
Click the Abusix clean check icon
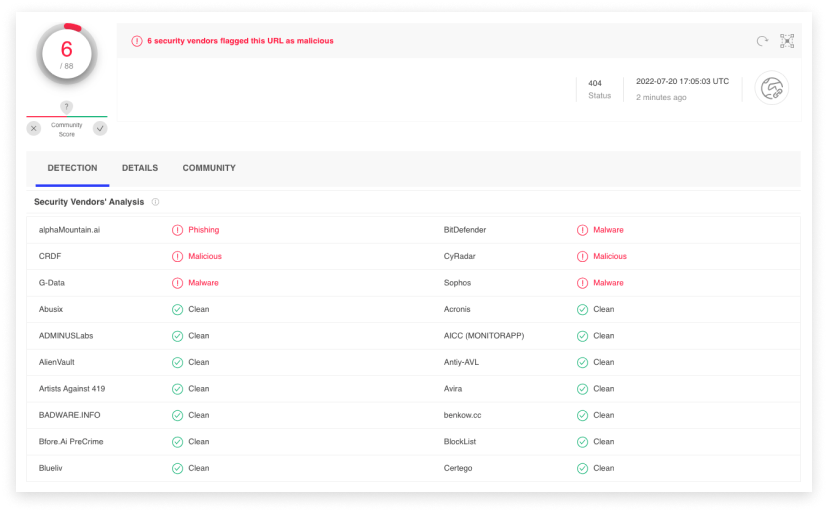click(177, 309)
